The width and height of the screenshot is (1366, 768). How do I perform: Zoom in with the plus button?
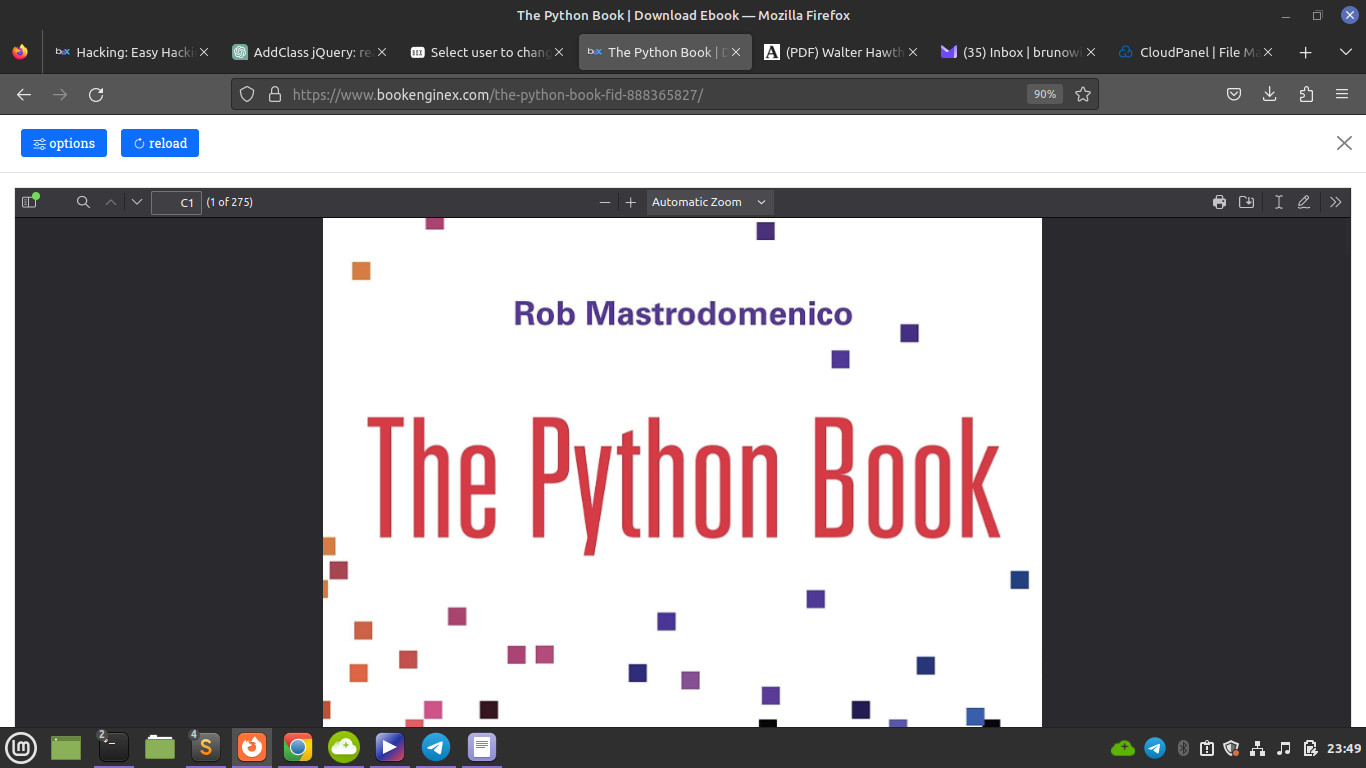(x=630, y=202)
